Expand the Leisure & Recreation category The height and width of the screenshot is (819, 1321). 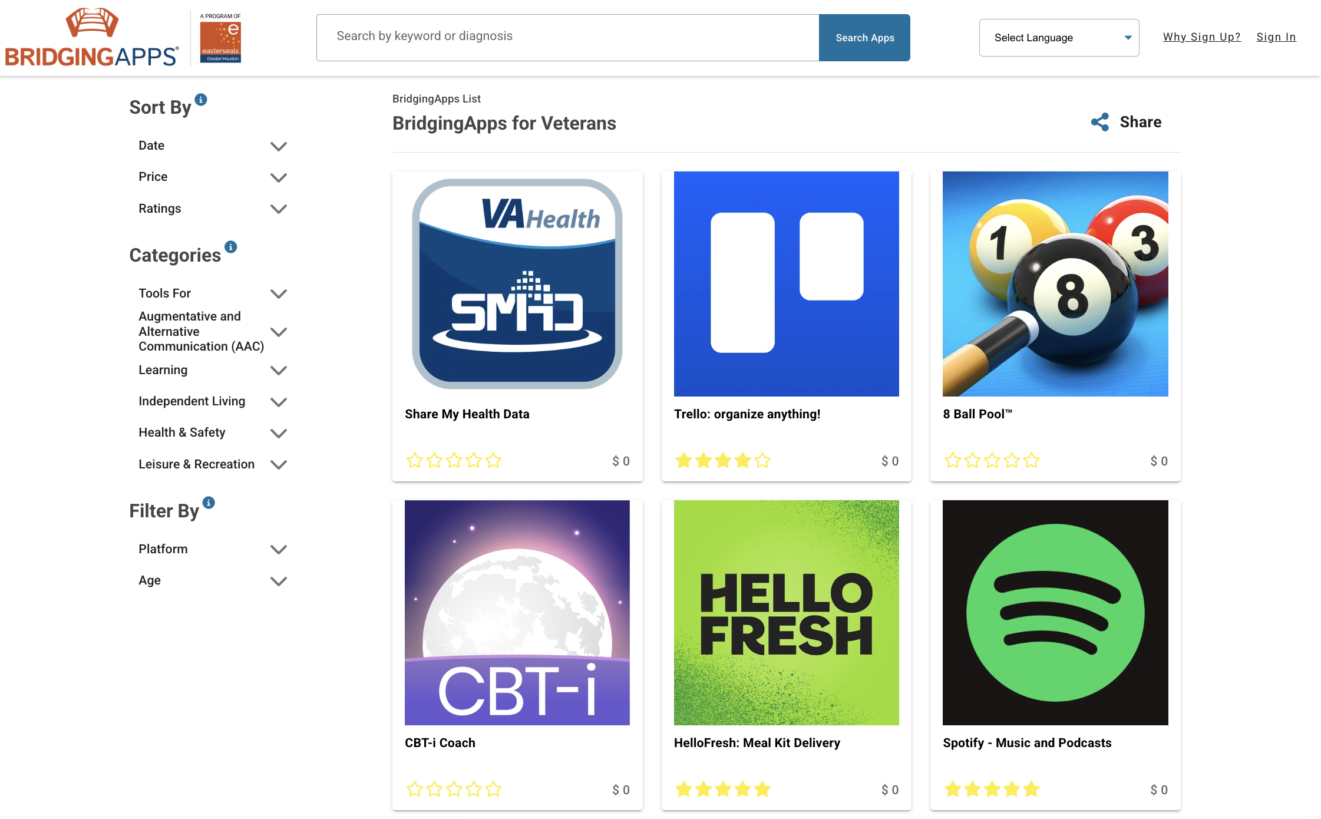pyautogui.click(x=278, y=464)
